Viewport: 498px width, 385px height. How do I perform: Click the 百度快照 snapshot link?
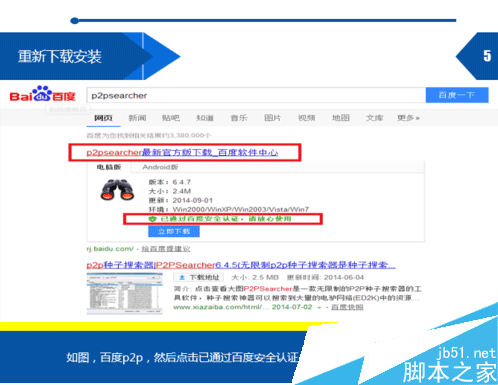(x=347, y=307)
